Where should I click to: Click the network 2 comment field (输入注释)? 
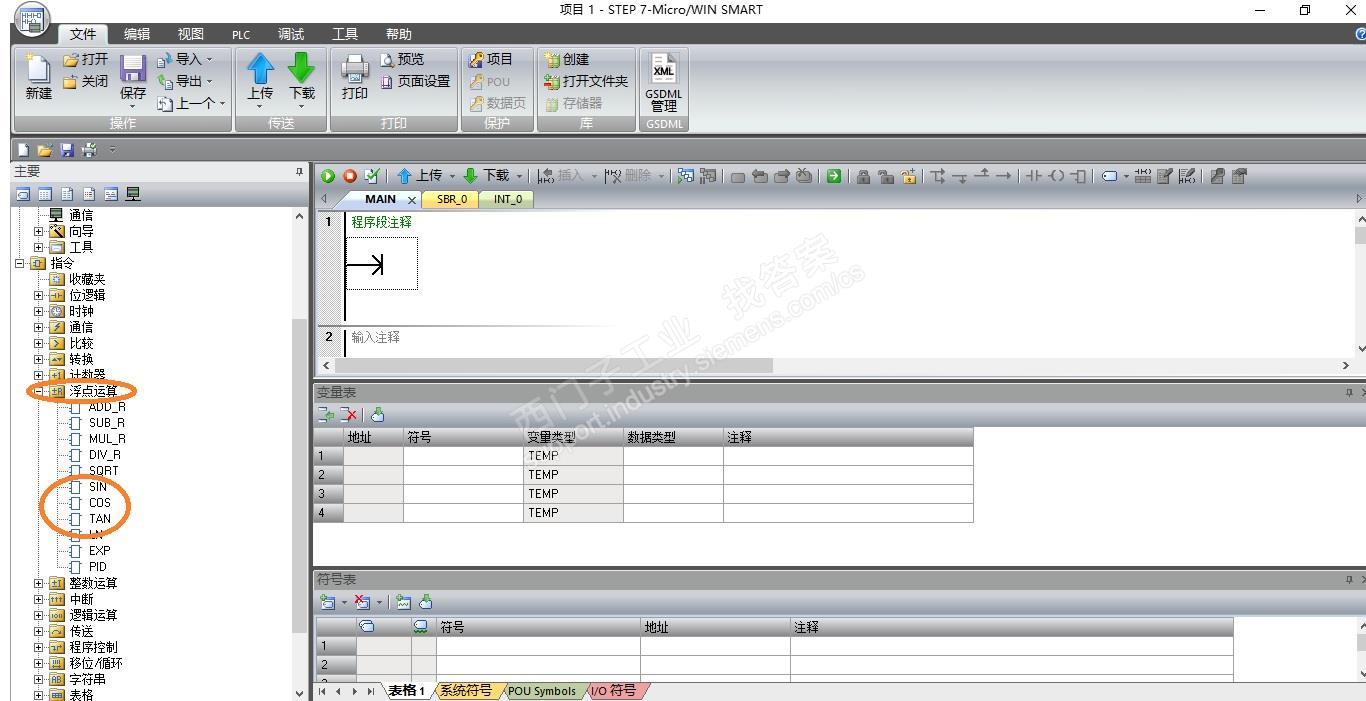[375, 338]
